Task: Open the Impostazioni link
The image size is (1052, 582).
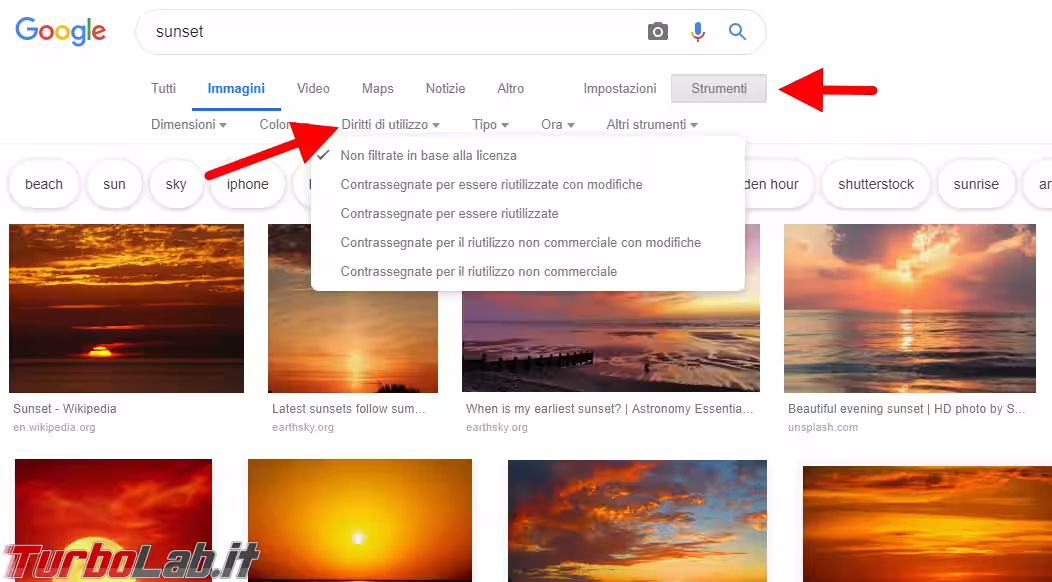Action: coord(620,89)
